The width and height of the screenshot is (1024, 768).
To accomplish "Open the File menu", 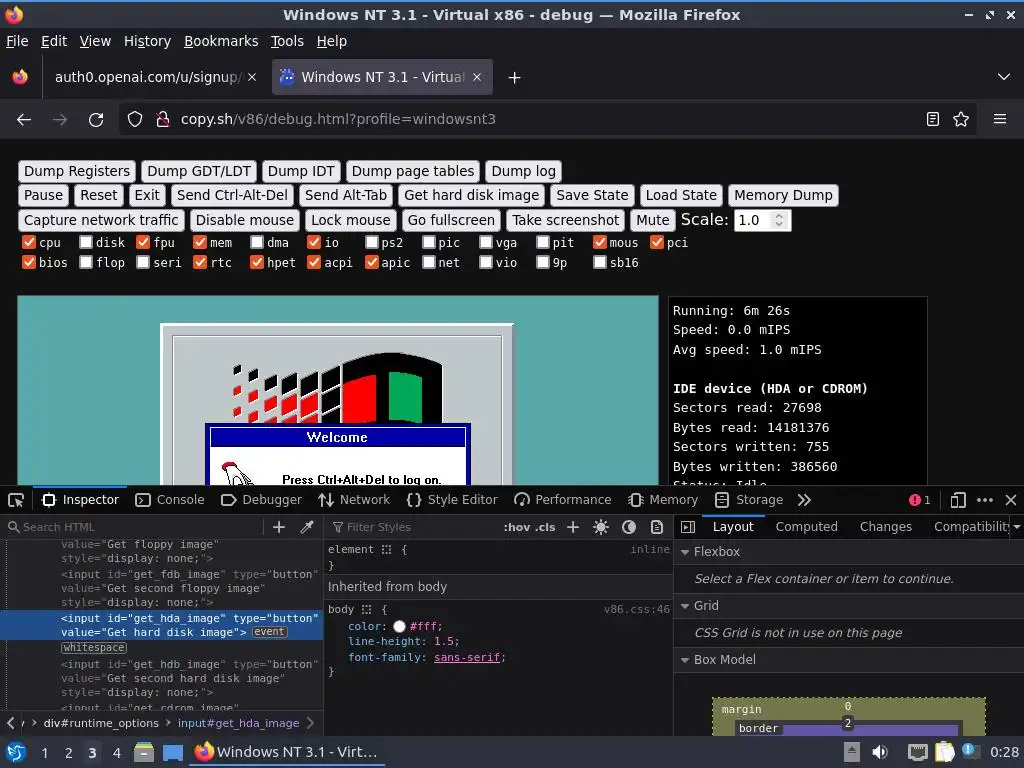I will pyautogui.click(x=17, y=41).
